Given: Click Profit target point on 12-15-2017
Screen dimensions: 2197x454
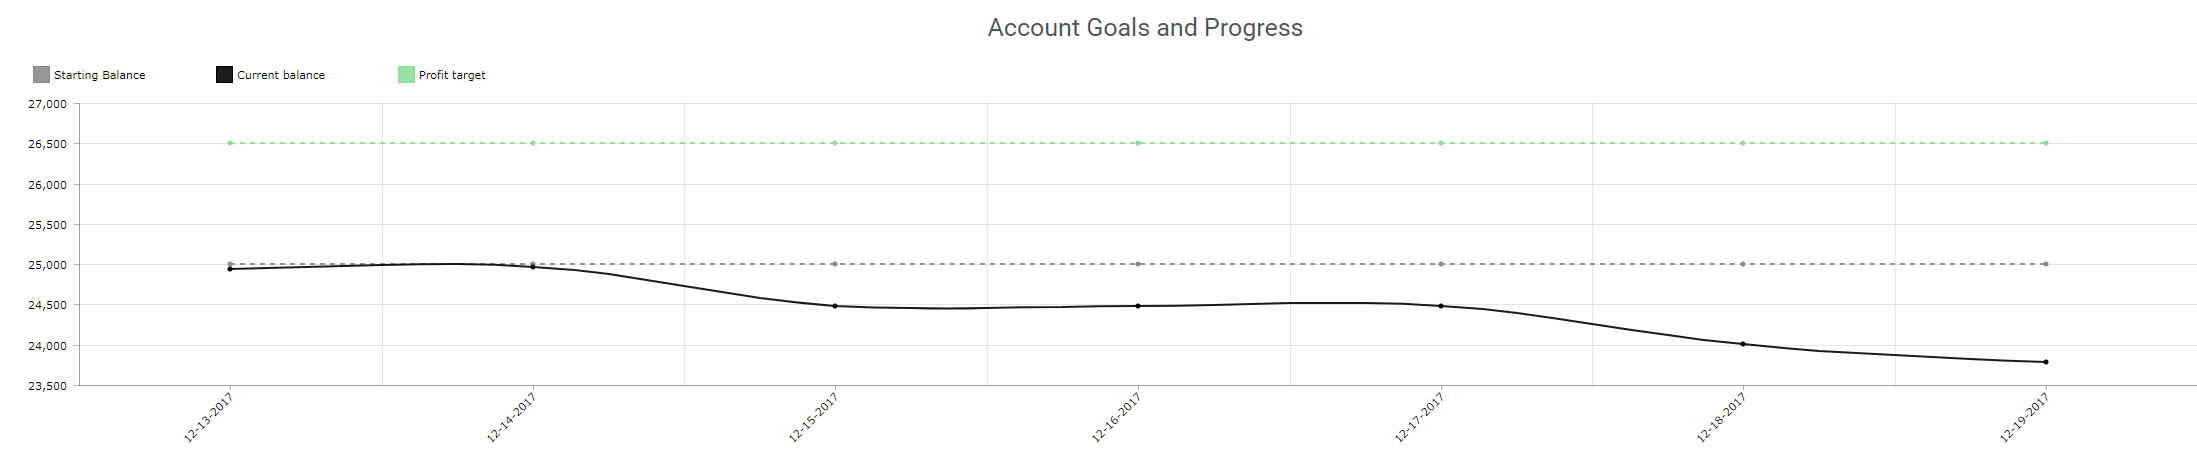Looking at the screenshot, I should pos(835,143).
